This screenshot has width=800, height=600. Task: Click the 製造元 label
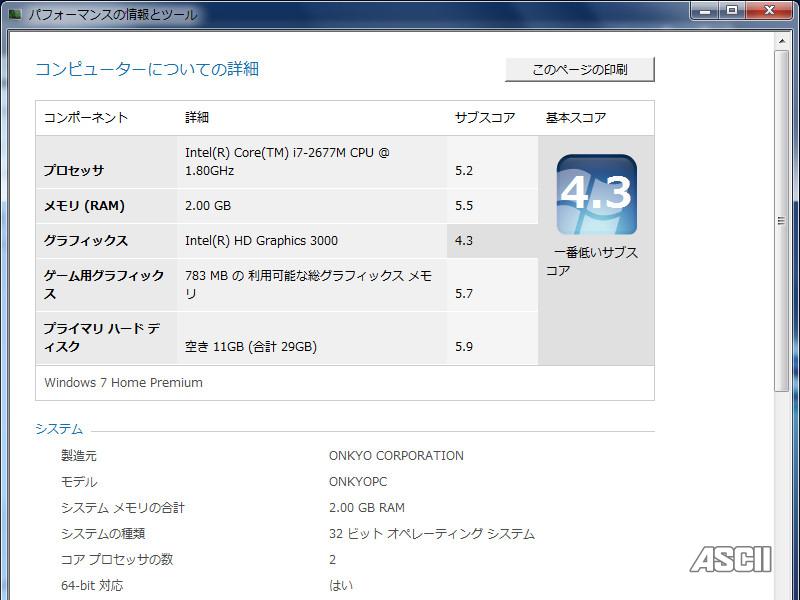(79, 456)
